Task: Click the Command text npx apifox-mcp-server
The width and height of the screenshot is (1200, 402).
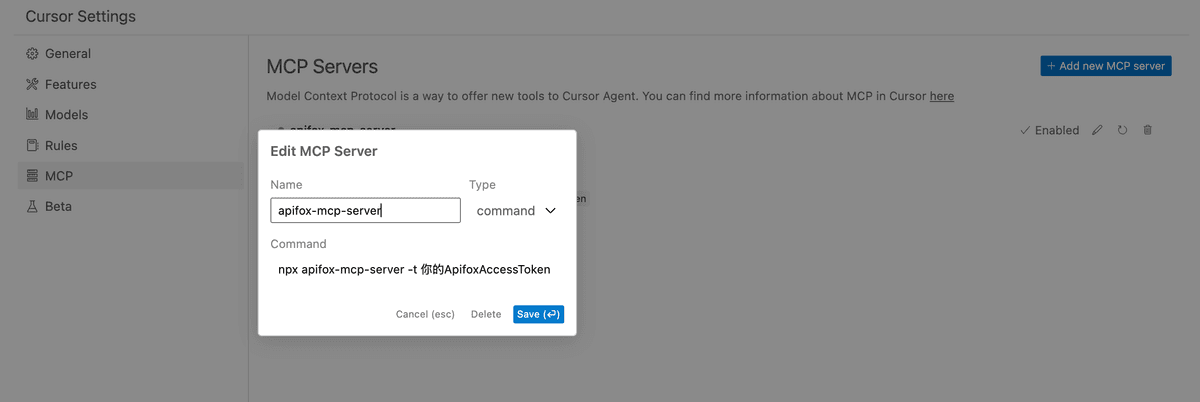Action: point(414,269)
